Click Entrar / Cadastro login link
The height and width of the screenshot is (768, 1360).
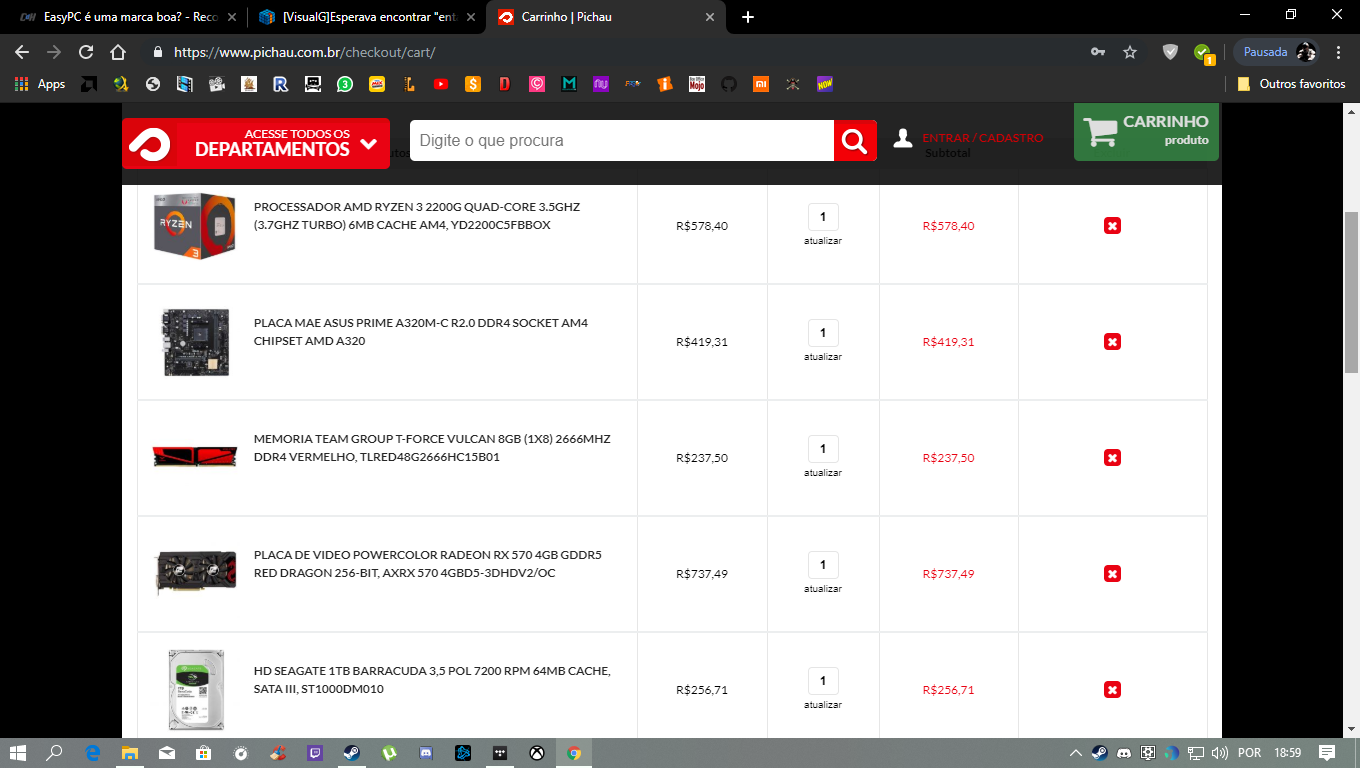pyautogui.click(x=982, y=138)
